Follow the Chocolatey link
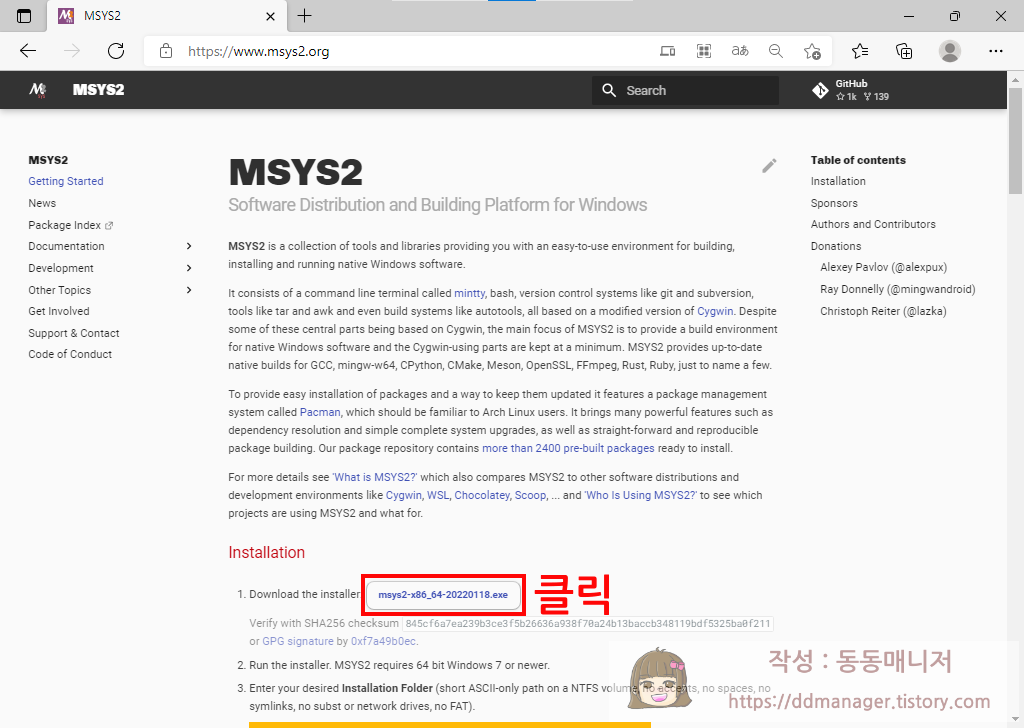1024x728 pixels. (x=482, y=495)
